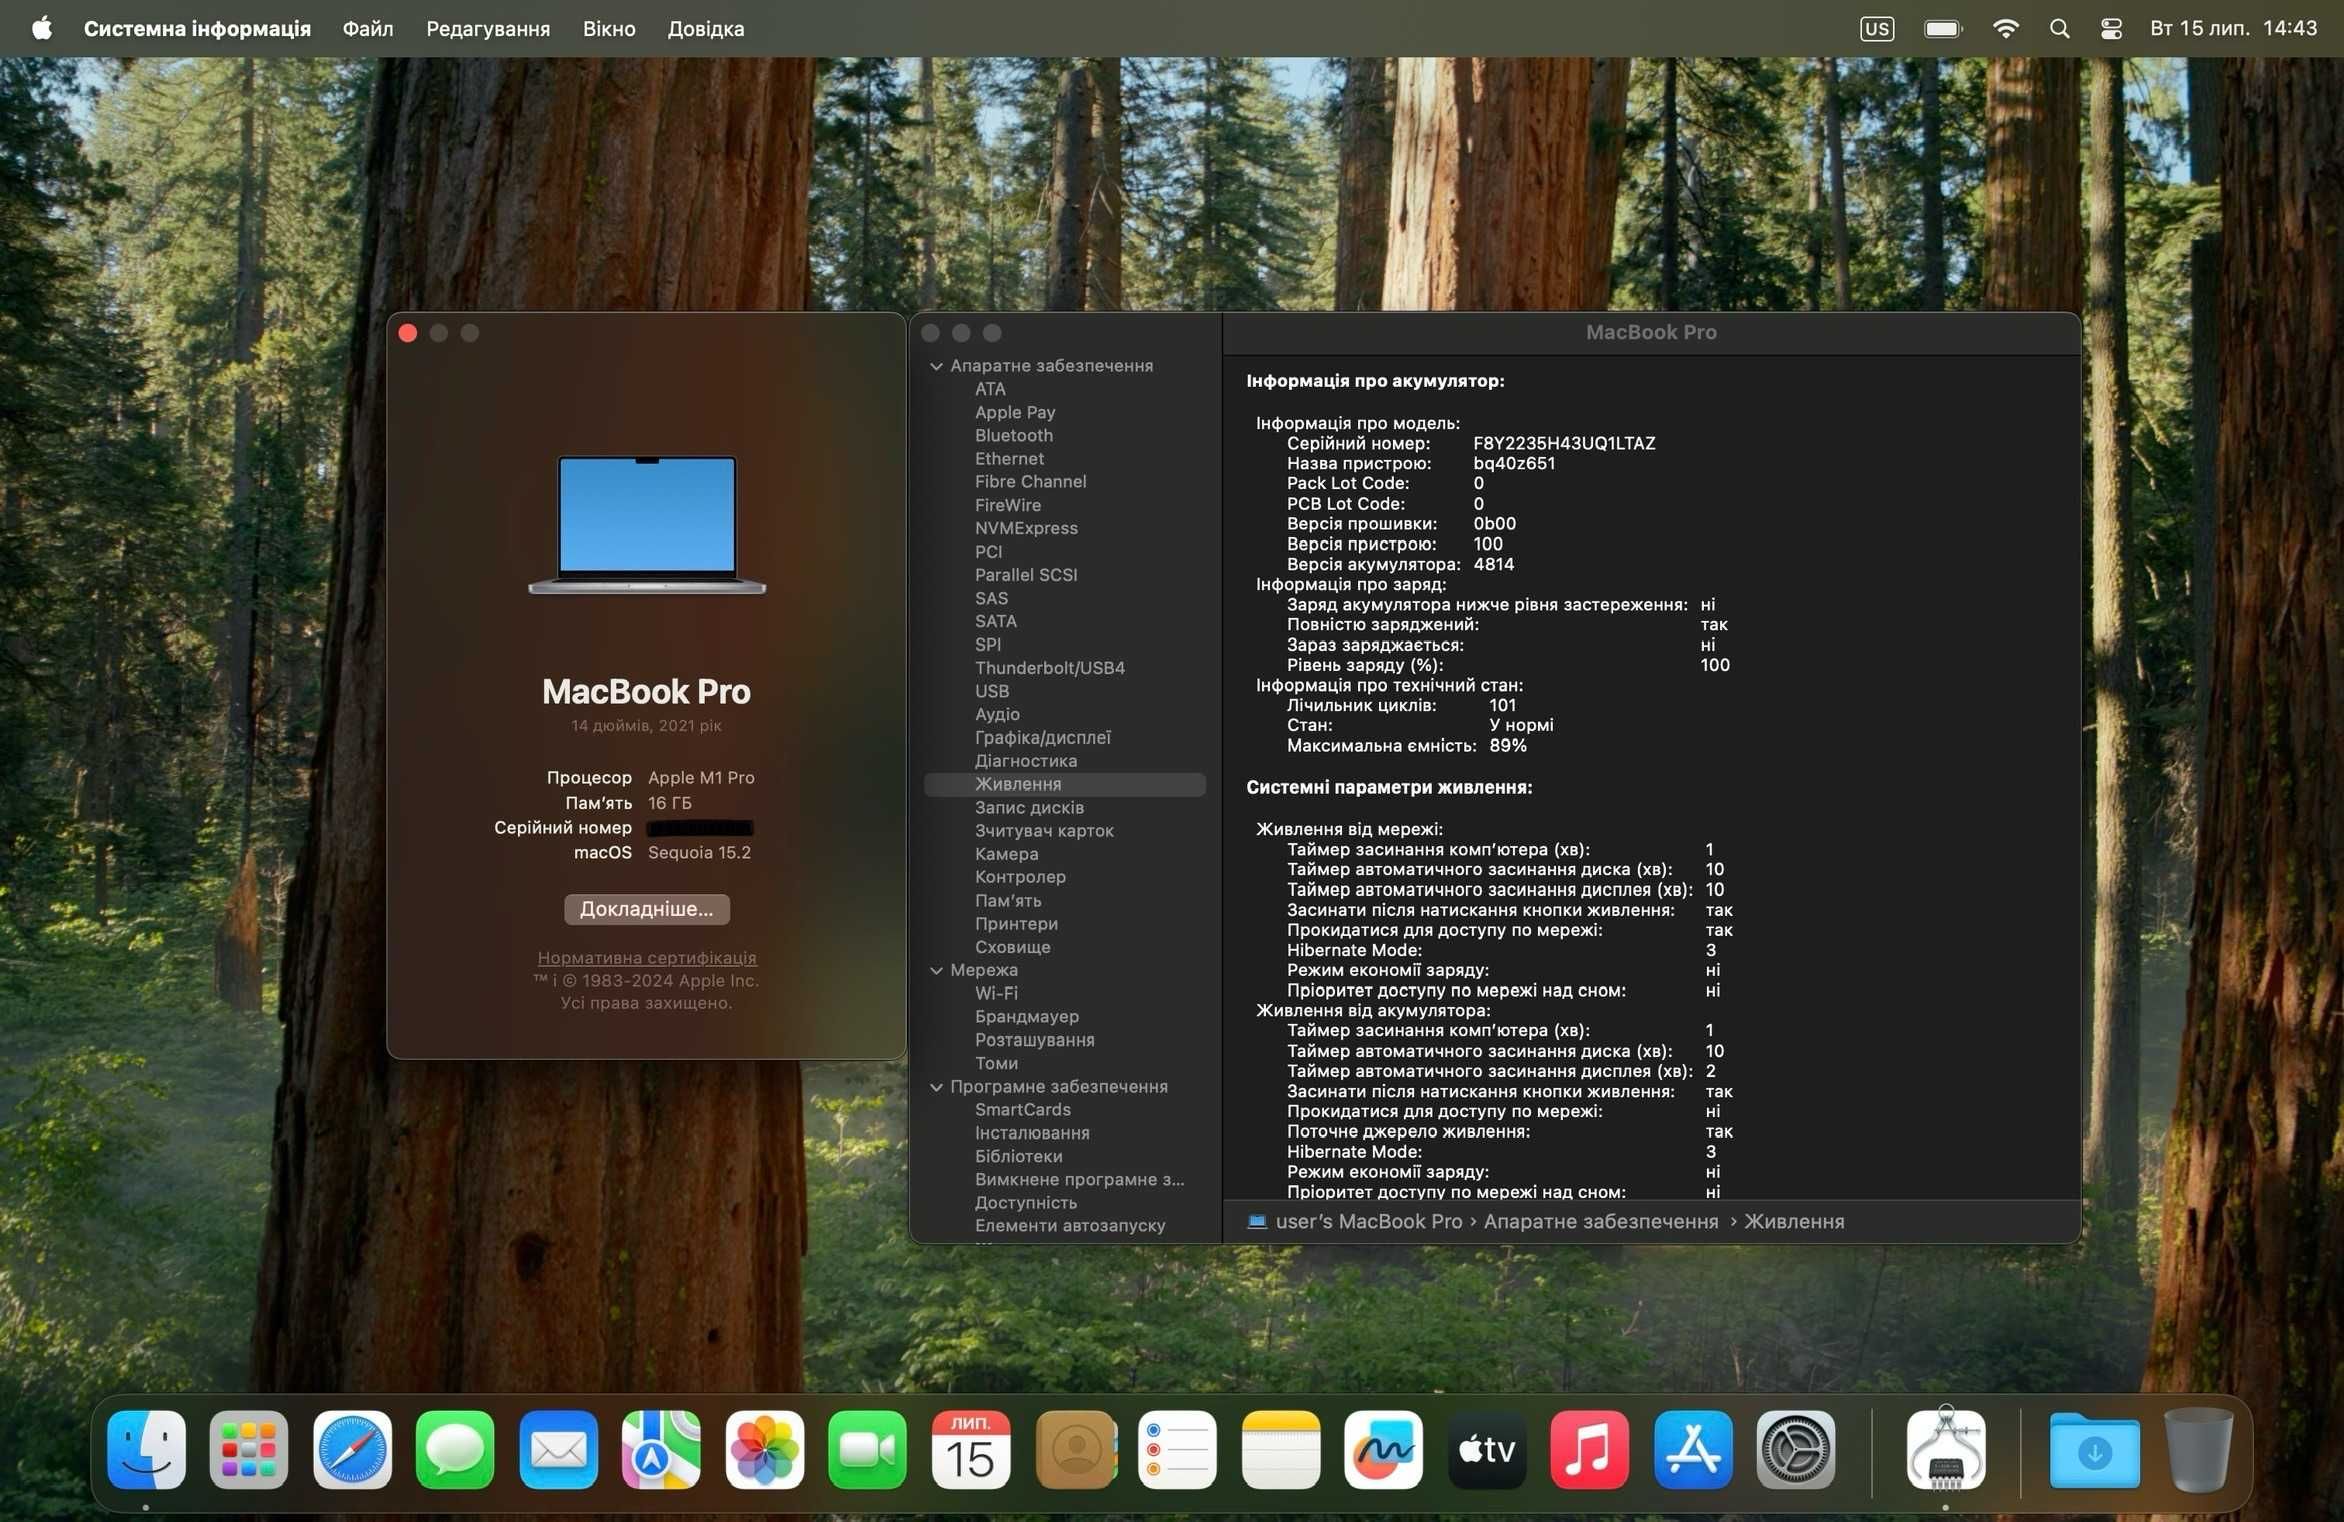Select Ethernet in the sidebar
Screen dimensions: 2344x1522
(1009, 458)
